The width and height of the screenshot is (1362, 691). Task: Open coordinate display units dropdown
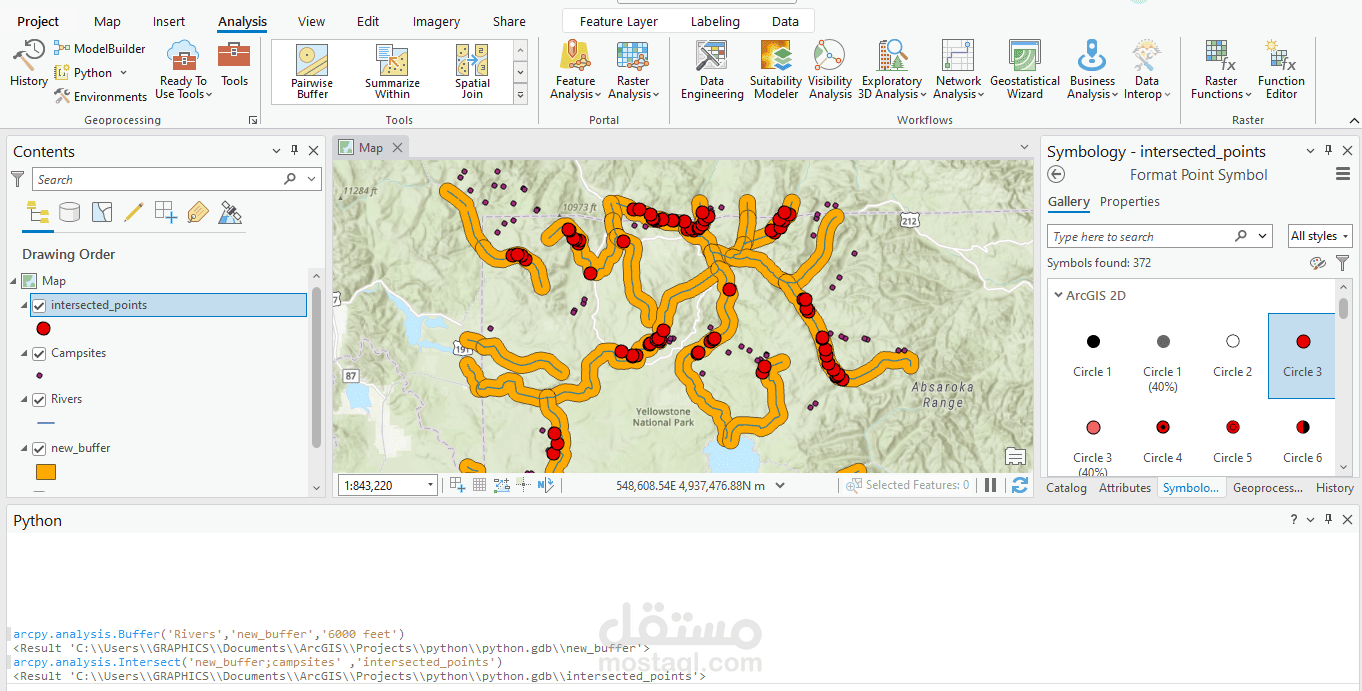(780, 485)
